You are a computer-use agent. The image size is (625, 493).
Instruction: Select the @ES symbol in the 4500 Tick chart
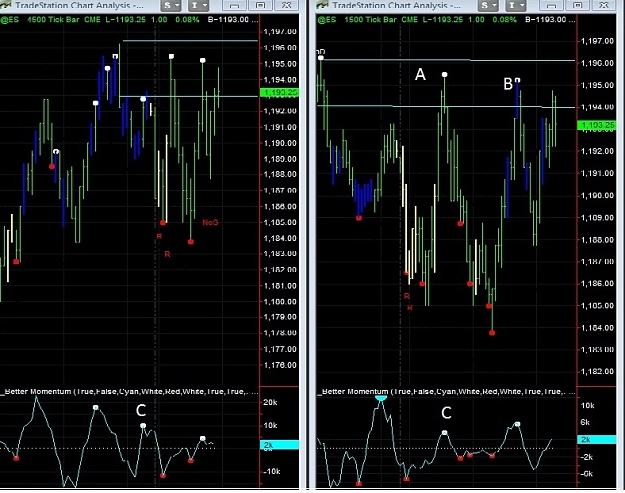point(10,20)
